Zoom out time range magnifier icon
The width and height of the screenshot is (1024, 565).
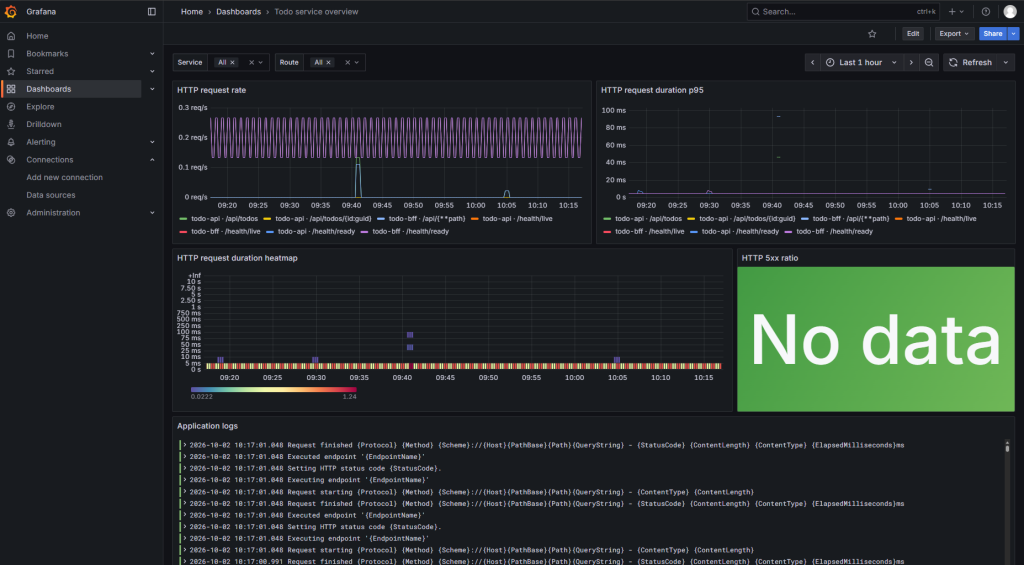[929, 63]
